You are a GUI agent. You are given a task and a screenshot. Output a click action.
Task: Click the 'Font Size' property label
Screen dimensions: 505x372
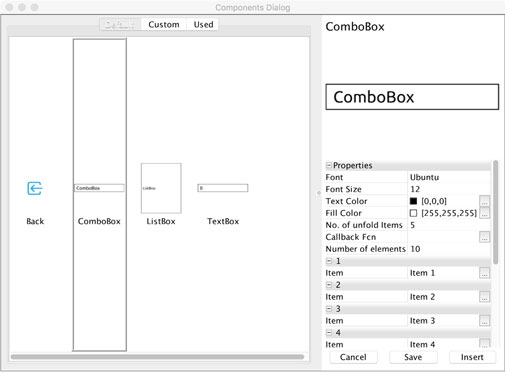coord(343,189)
